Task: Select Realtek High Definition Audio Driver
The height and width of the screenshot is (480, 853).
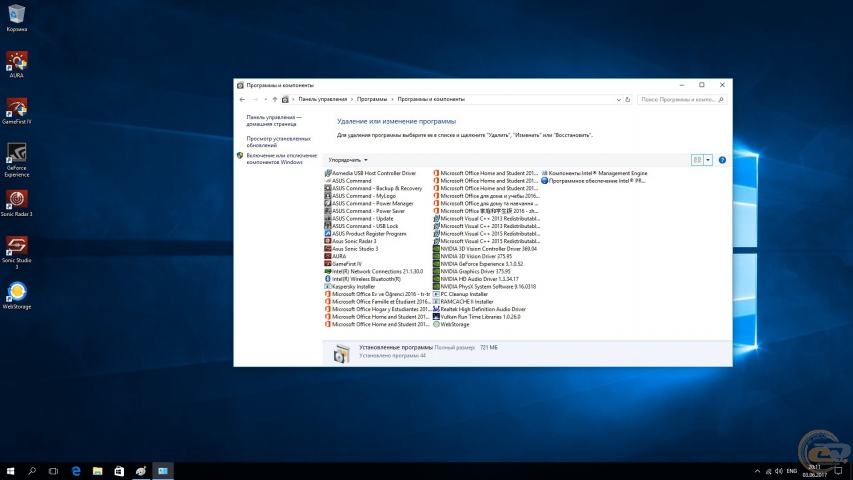Action: tap(479, 309)
